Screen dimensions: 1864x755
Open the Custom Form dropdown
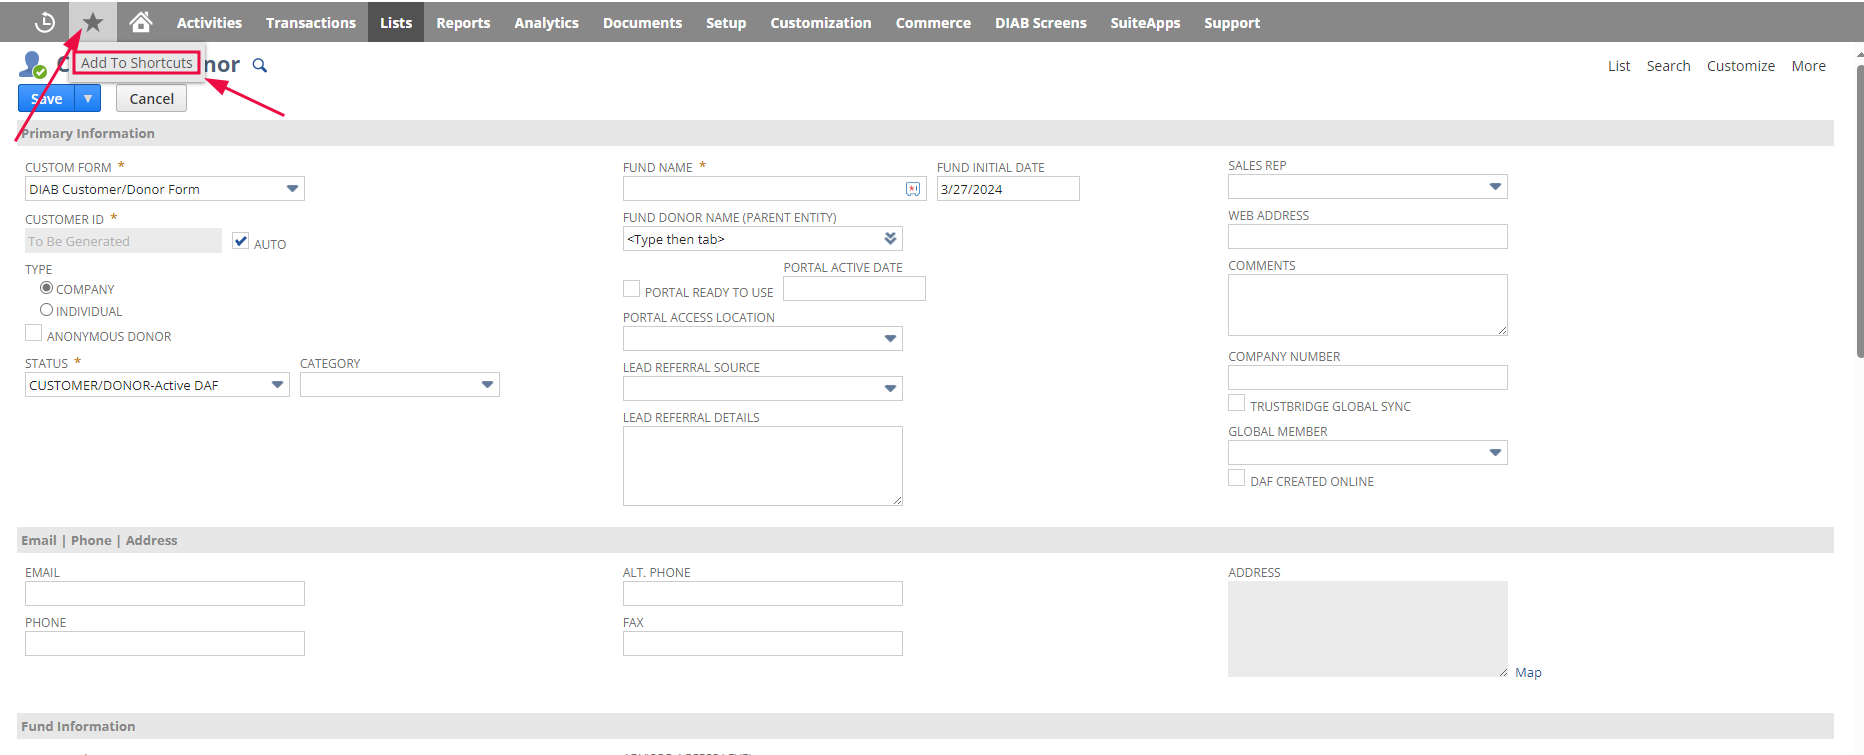[292, 189]
